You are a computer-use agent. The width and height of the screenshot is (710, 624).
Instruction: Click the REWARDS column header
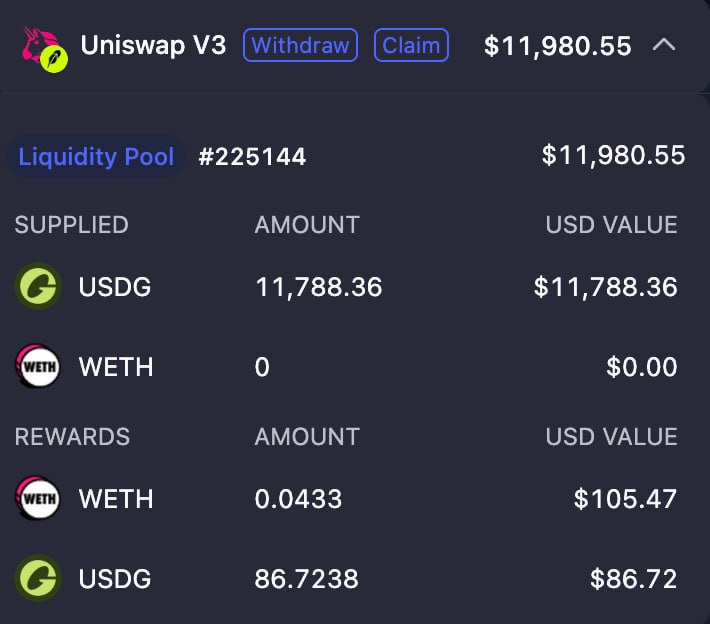(72, 437)
